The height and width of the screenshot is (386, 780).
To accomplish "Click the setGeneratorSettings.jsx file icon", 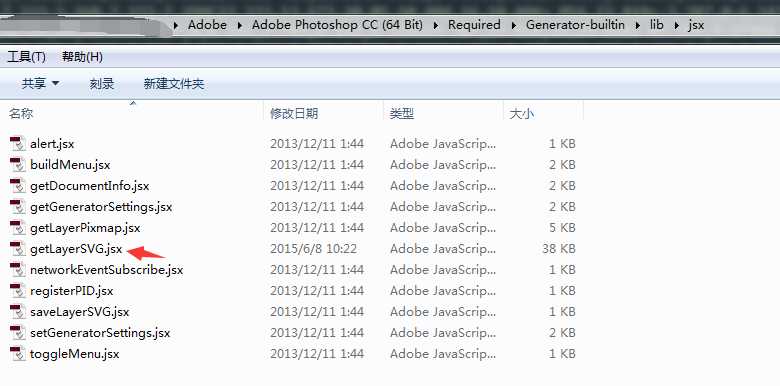I will point(17,333).
